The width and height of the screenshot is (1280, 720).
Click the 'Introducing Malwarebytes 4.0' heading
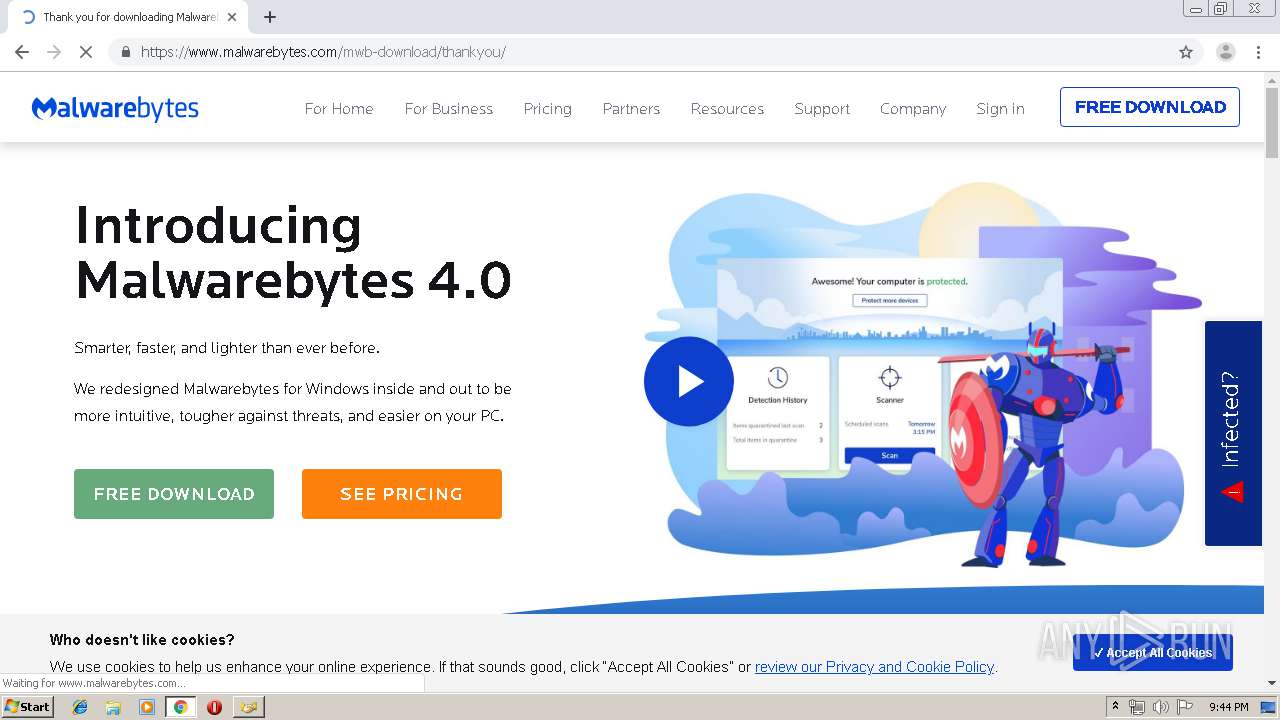click(293, 252)
